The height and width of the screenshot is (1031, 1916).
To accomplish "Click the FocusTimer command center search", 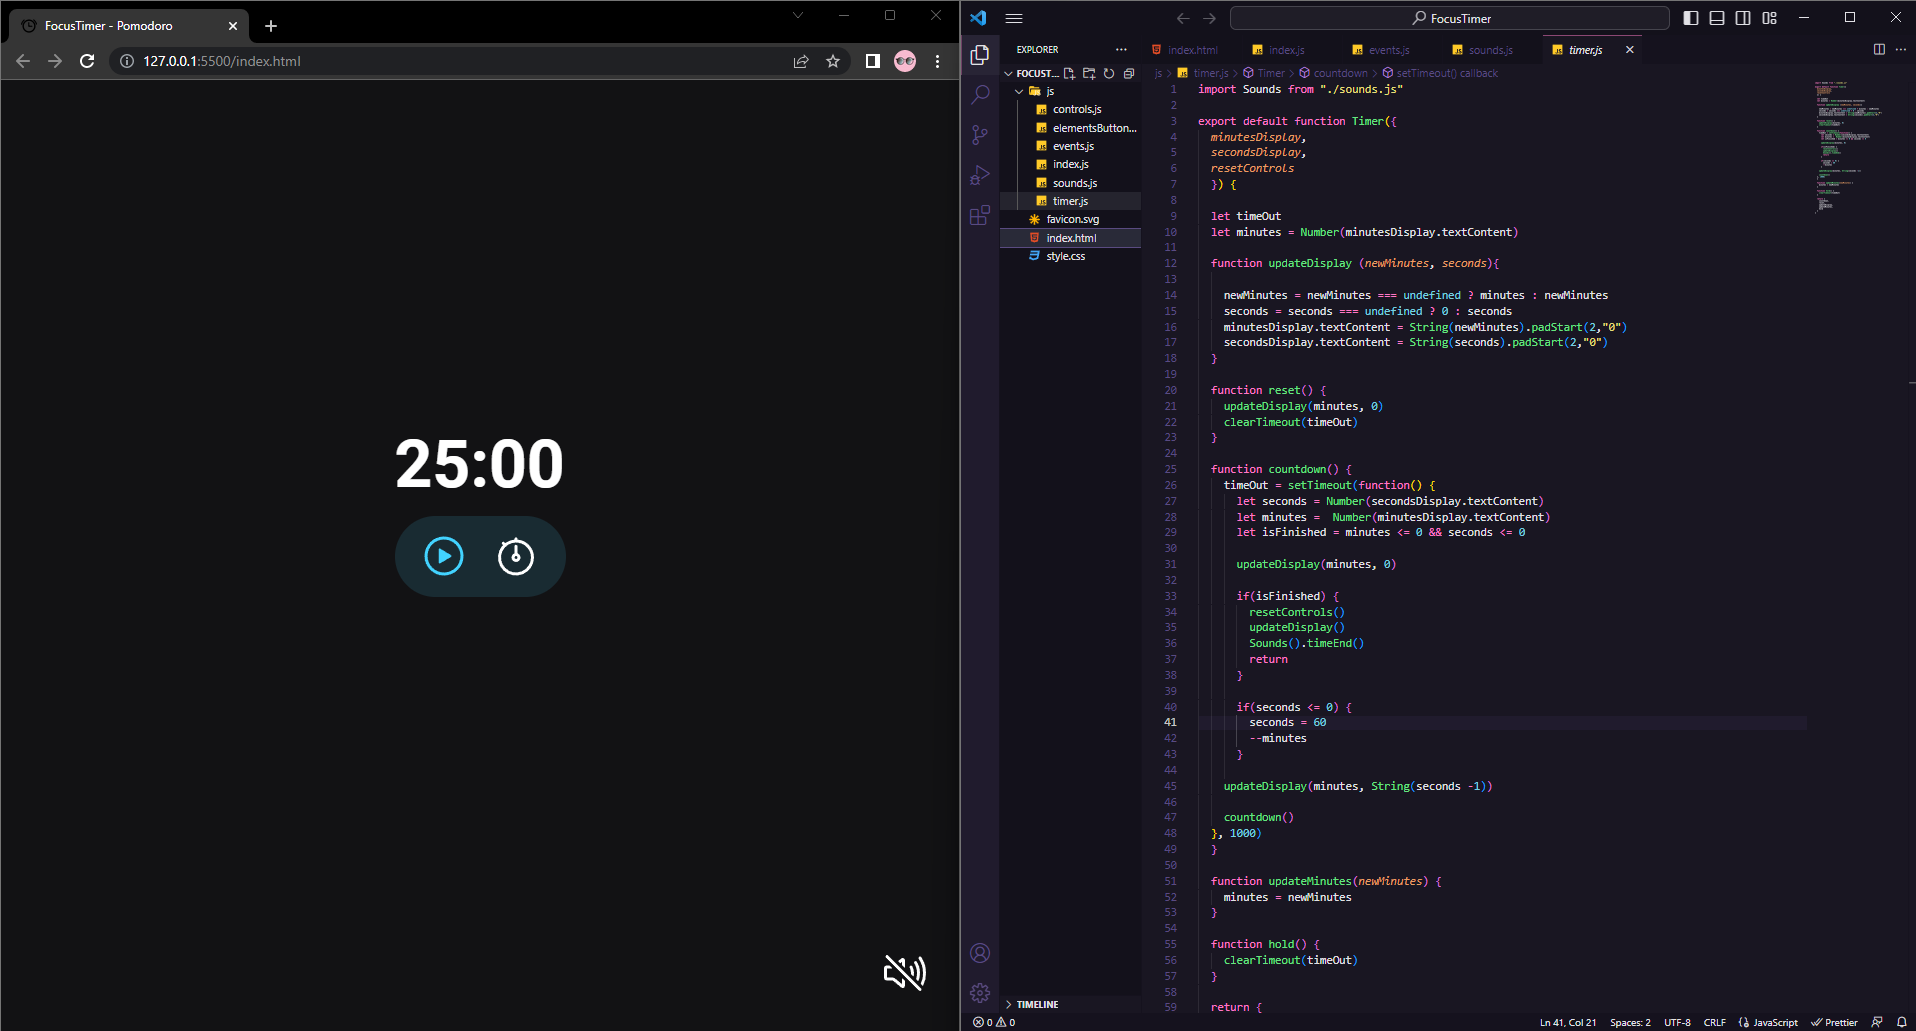I will [x=1450, y=18].
